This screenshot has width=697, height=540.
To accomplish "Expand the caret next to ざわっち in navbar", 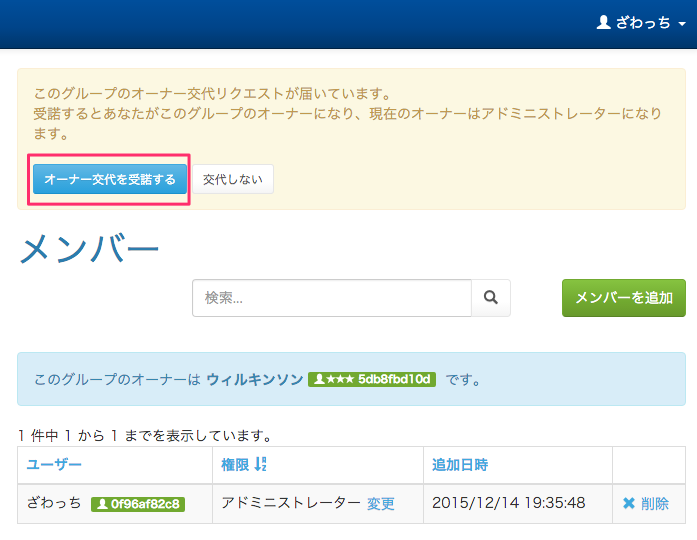I will [x=681, y=23].
